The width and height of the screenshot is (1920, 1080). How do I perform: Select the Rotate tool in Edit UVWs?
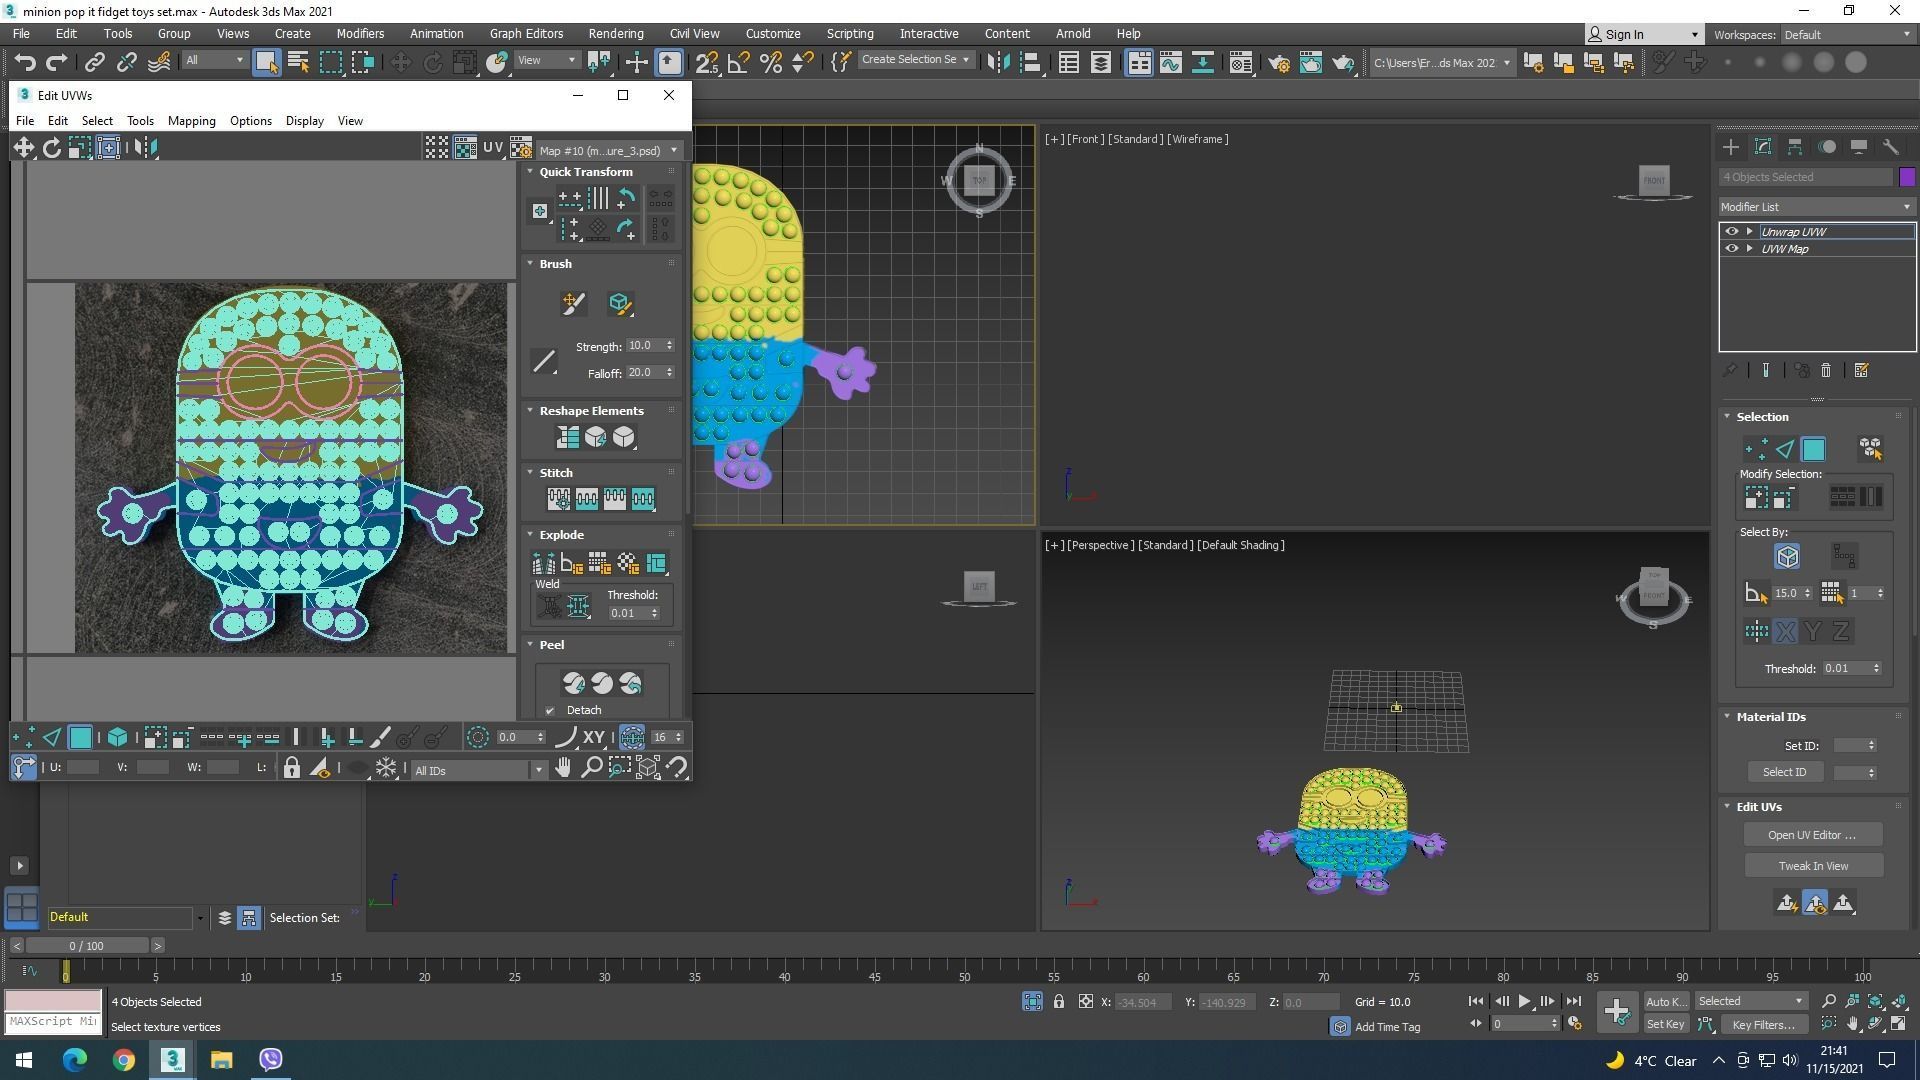51,148
